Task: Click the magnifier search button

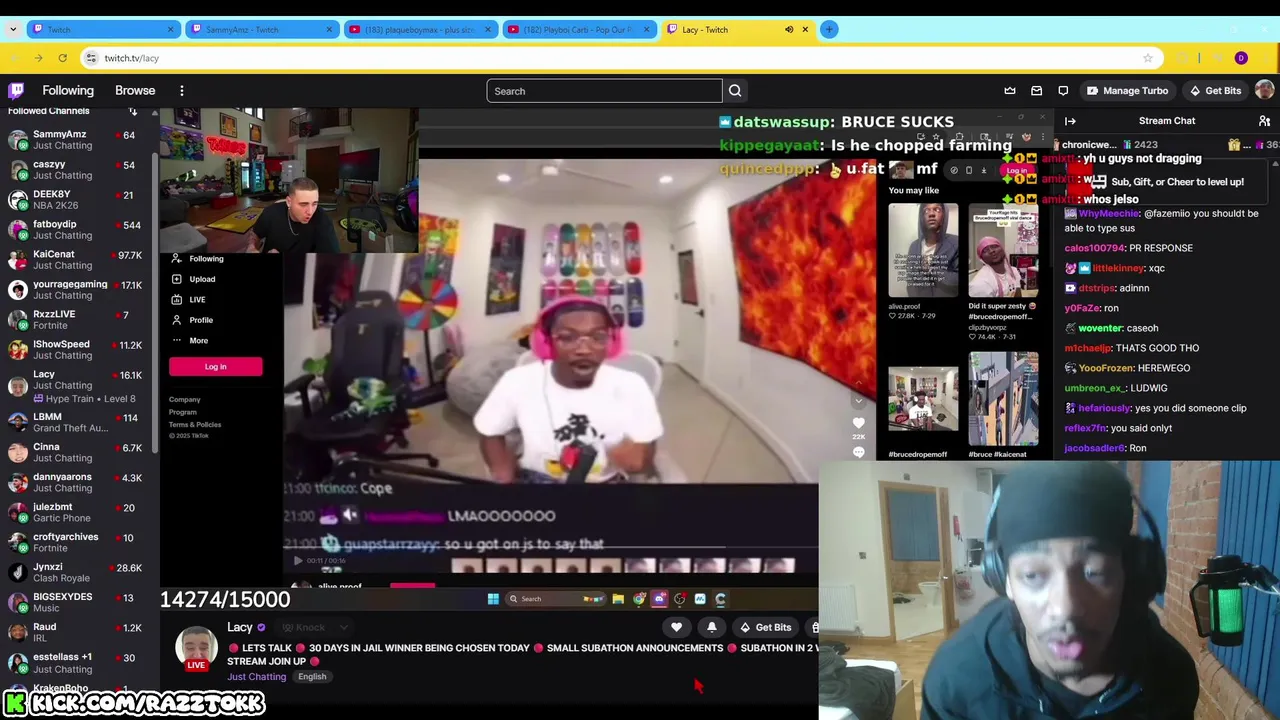Action: point(735,91)
